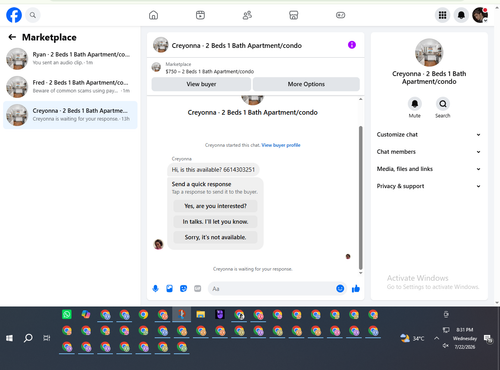
Task: Go to the Home feed icon
Action: (153, 15)
